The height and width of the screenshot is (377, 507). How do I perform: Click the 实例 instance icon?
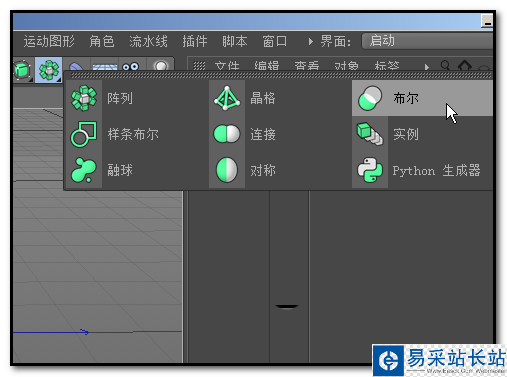tap(370, 134)
